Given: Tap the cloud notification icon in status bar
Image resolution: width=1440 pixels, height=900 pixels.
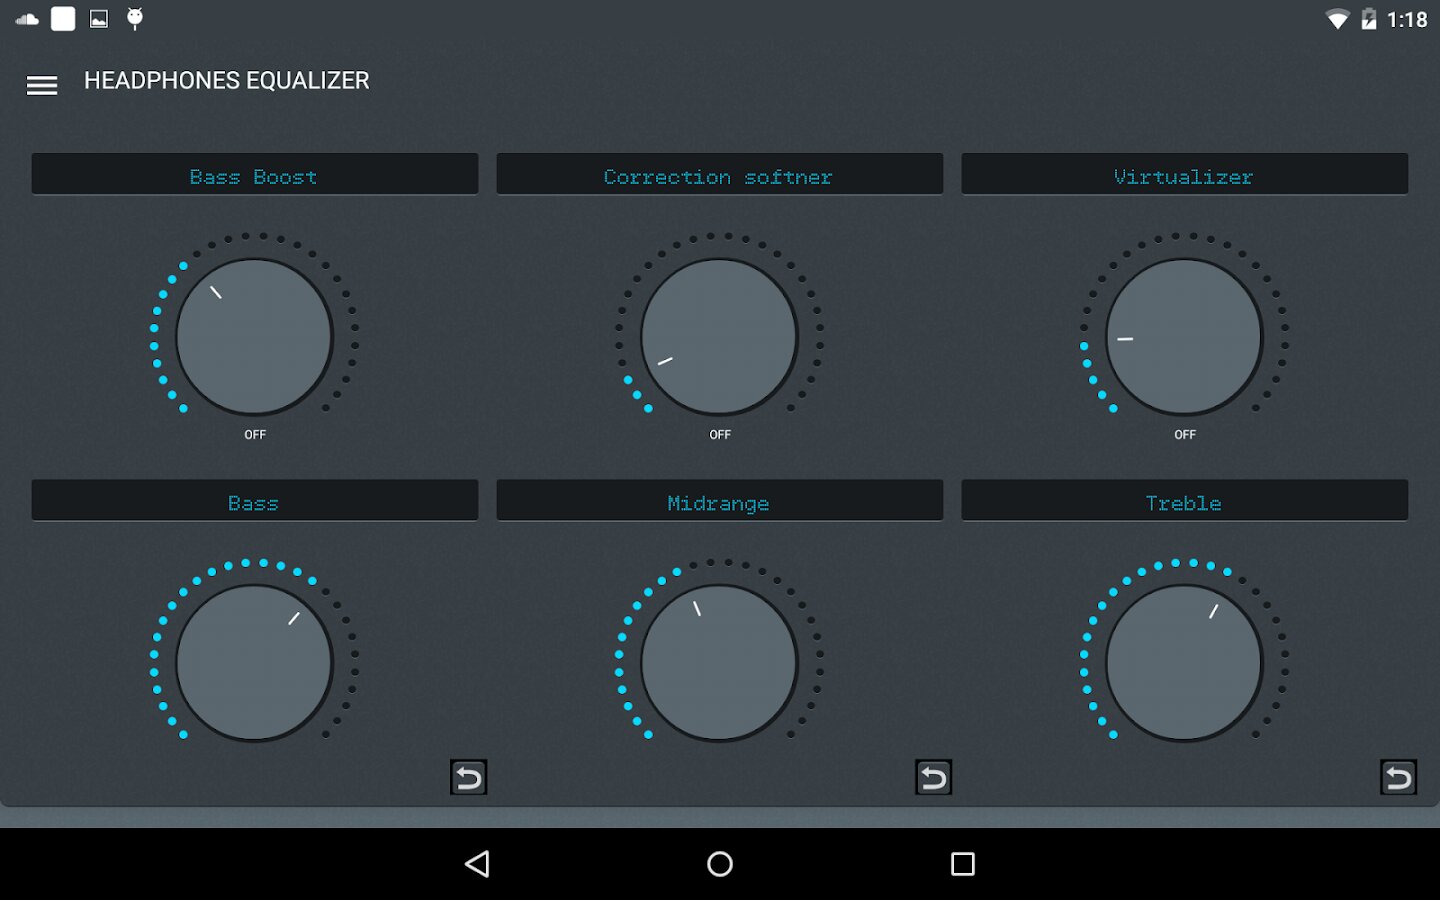Looking at the screenshot, I should click(27, 19).
